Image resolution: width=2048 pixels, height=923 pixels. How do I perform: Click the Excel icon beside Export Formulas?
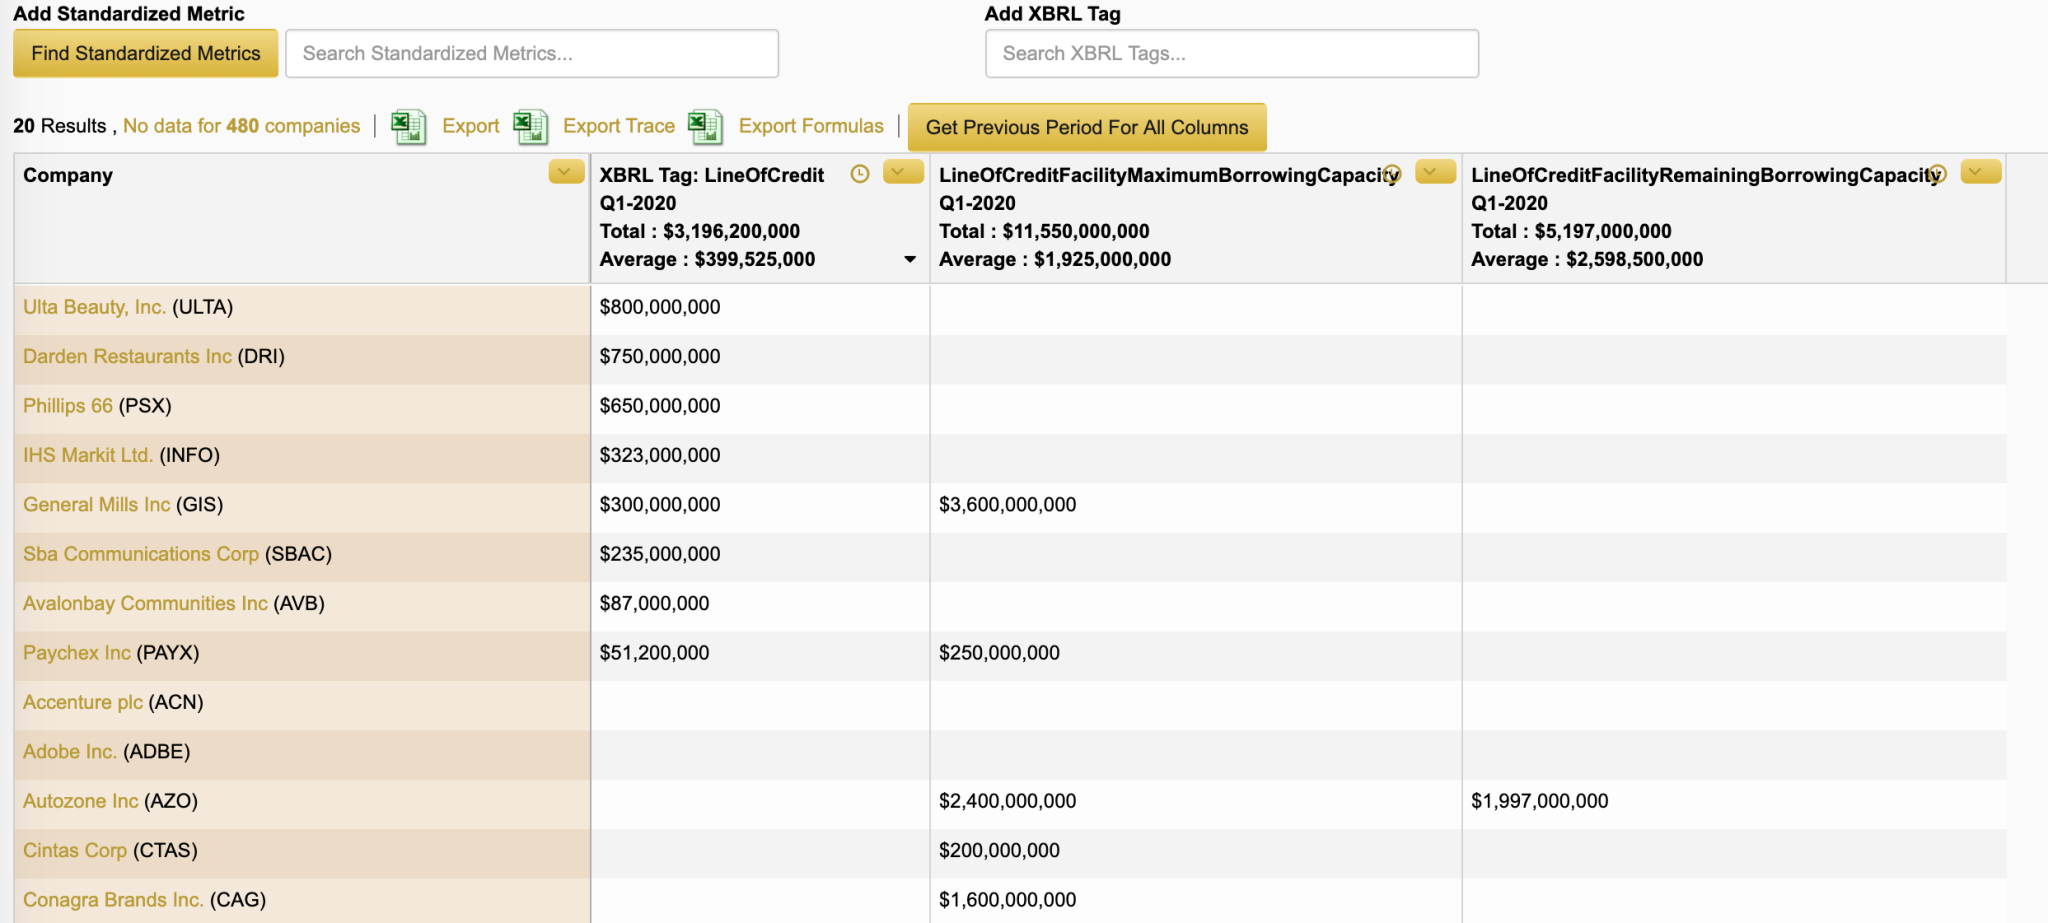coord(705,127)
